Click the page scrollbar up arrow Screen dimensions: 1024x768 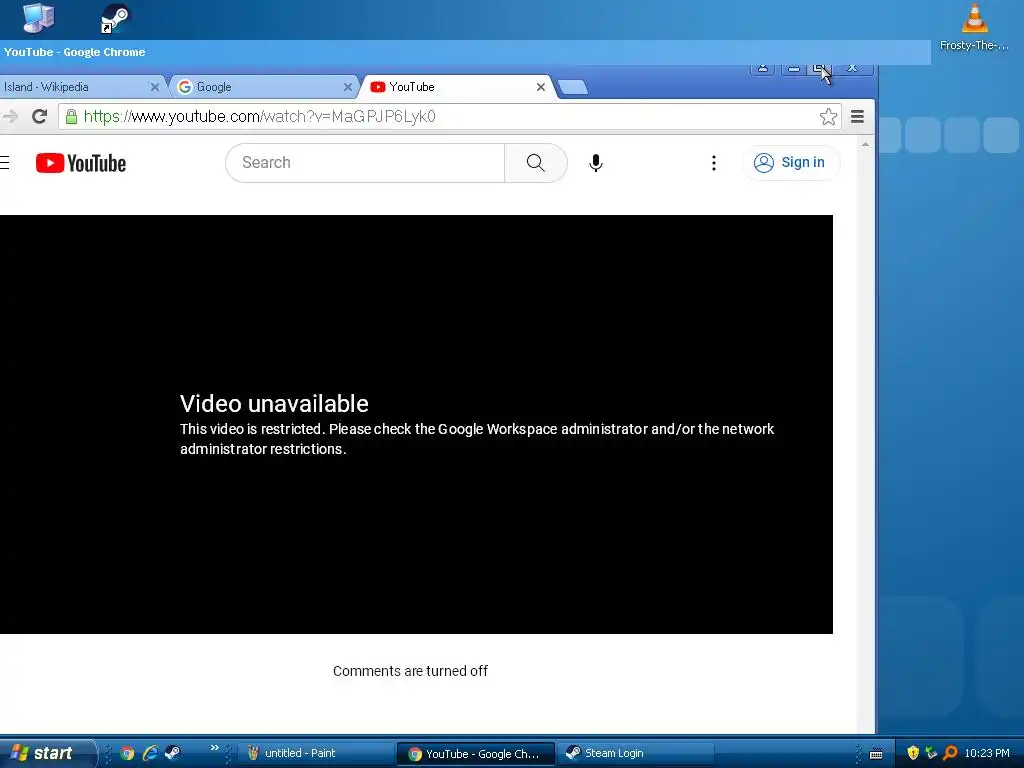(865, 144)
